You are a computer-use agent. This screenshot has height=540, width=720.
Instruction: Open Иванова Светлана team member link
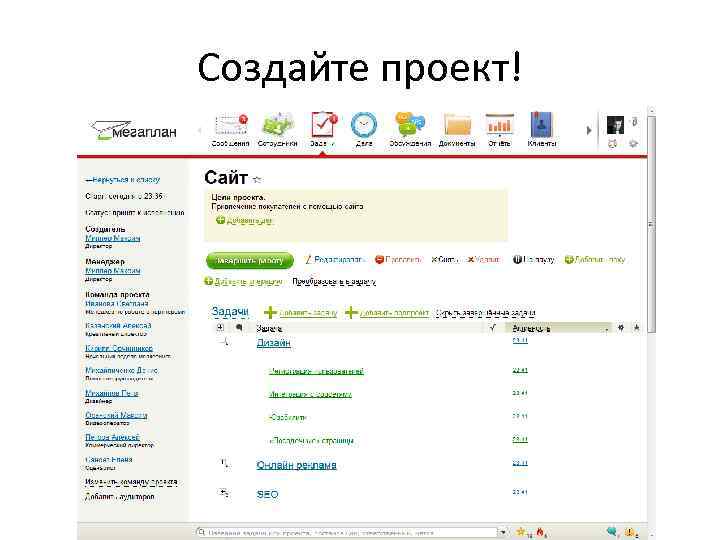117,304
